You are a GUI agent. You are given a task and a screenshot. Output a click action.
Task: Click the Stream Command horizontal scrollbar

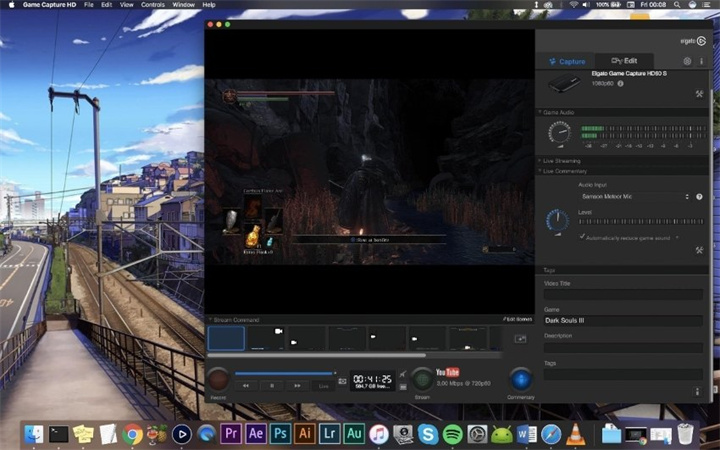317,355
